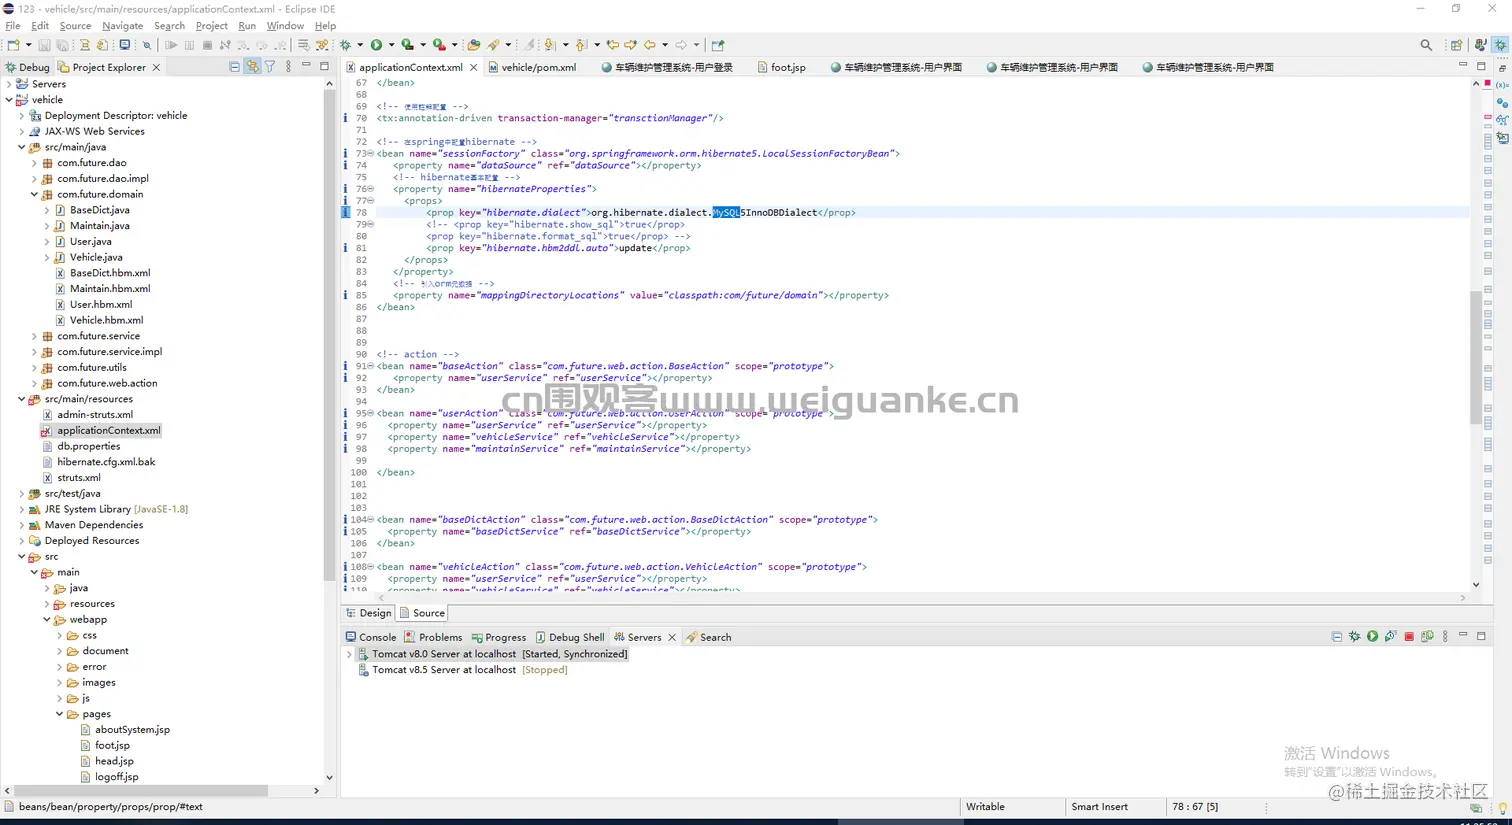1512x825 pixels.
Task: Close the applicationContext.xml editor tab
Action: [474, 67]
